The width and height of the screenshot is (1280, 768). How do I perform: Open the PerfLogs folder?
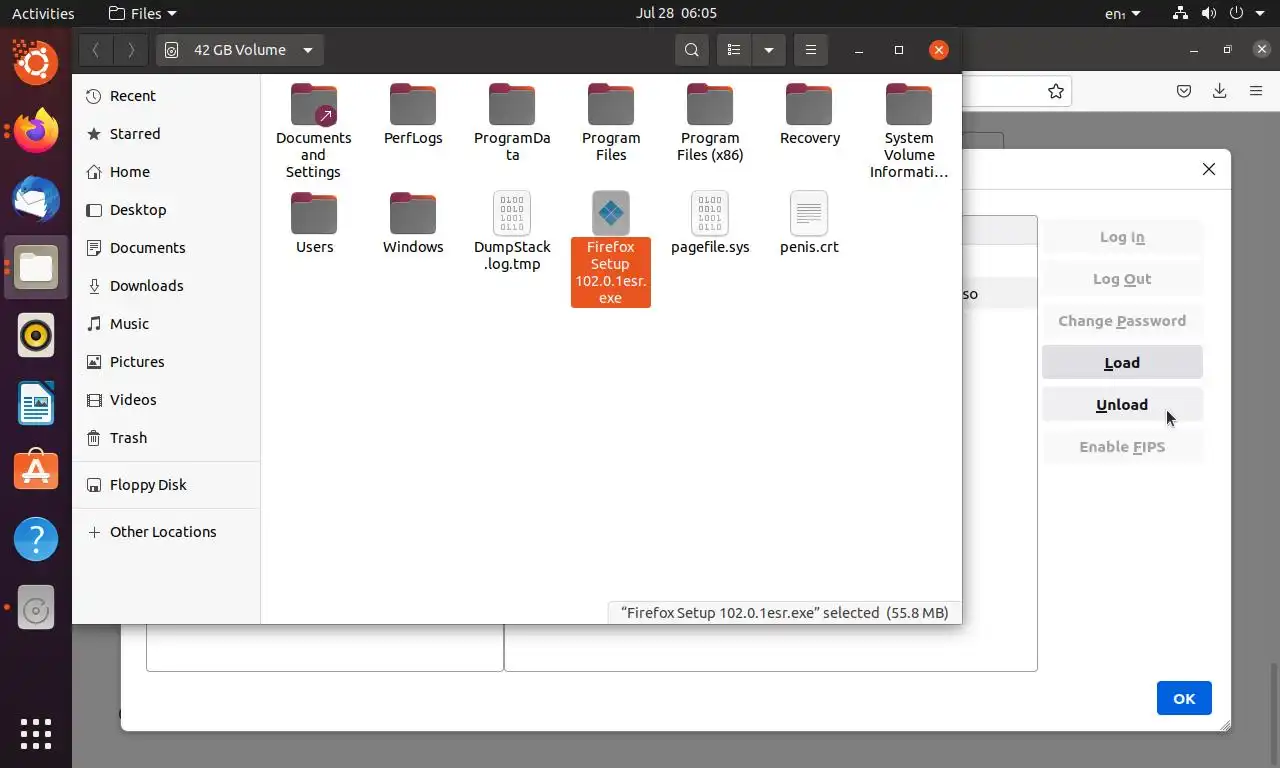coord(412,114)
